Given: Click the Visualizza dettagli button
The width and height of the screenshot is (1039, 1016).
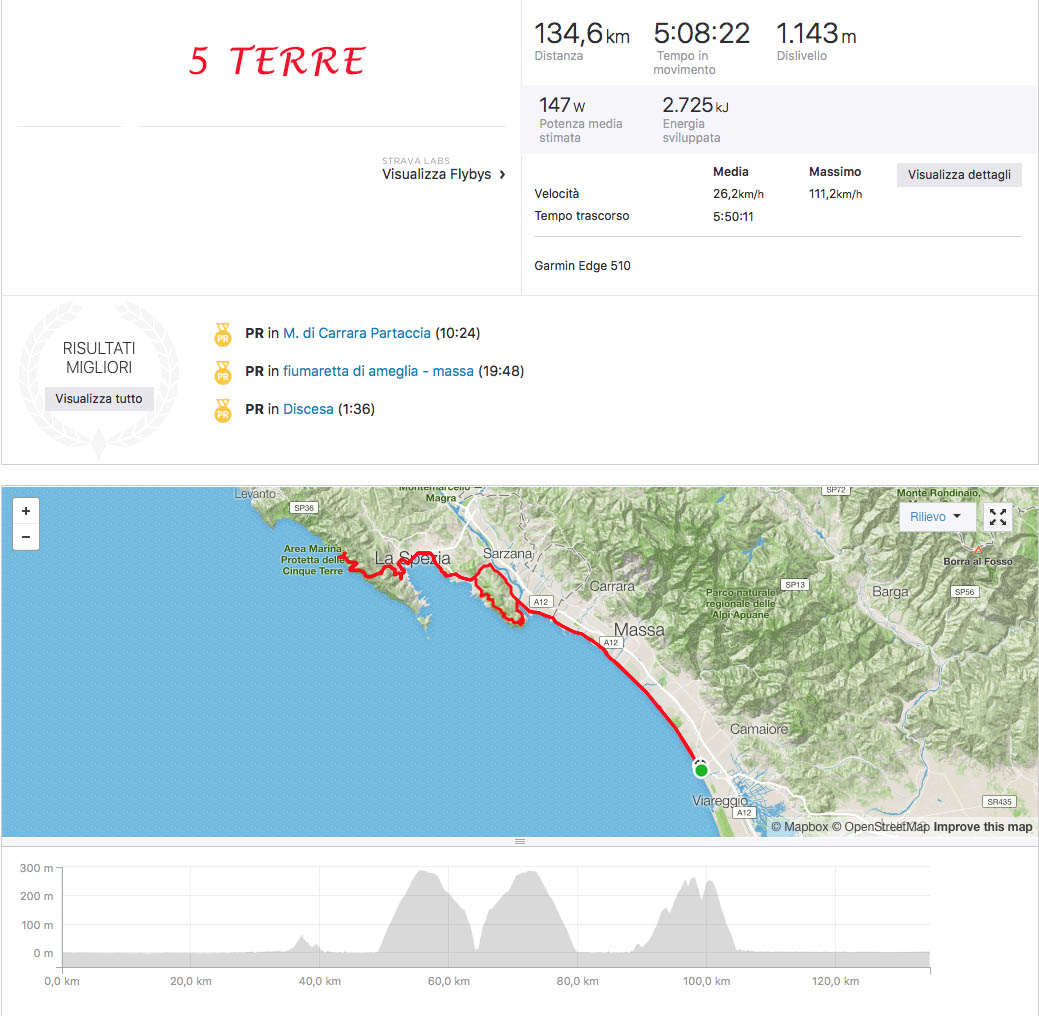Looking at the screenshot, I should pyautogui.click(x=959, y=175).
